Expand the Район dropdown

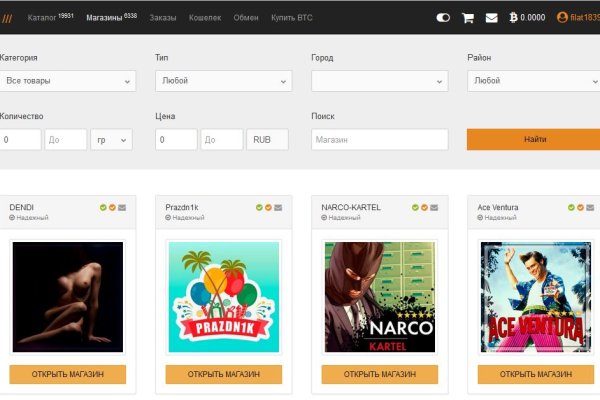coord(533,80)
